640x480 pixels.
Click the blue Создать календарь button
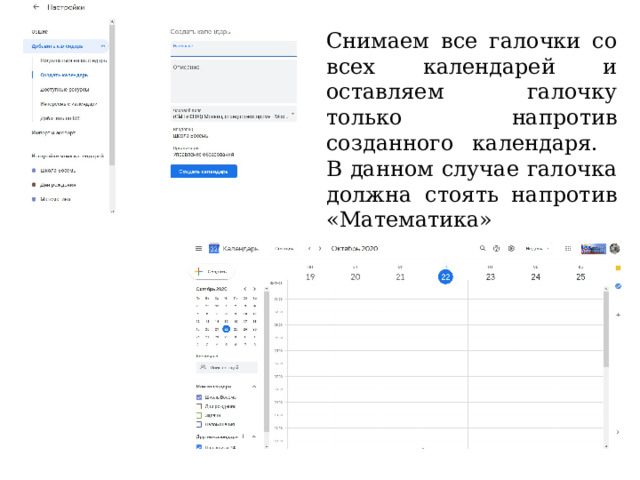[204, 171]
